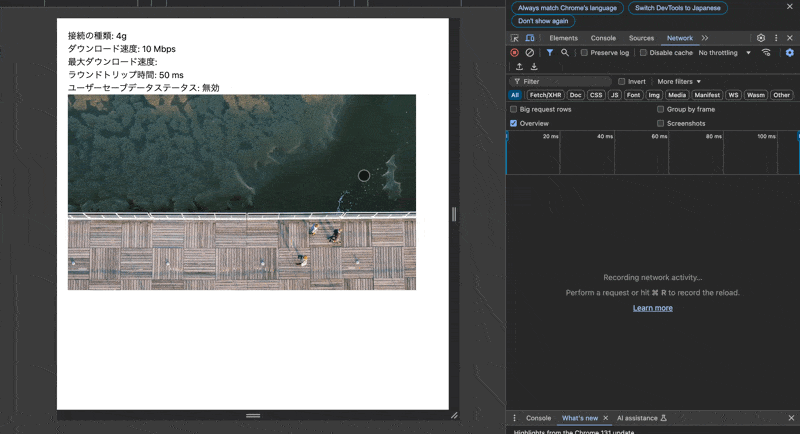Click the circular cursor marker on image

coord(364,175)
